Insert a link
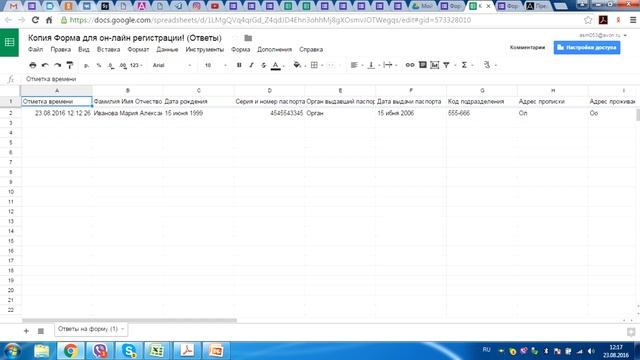This screenshot has height=360, width=640. pos(410,65)
